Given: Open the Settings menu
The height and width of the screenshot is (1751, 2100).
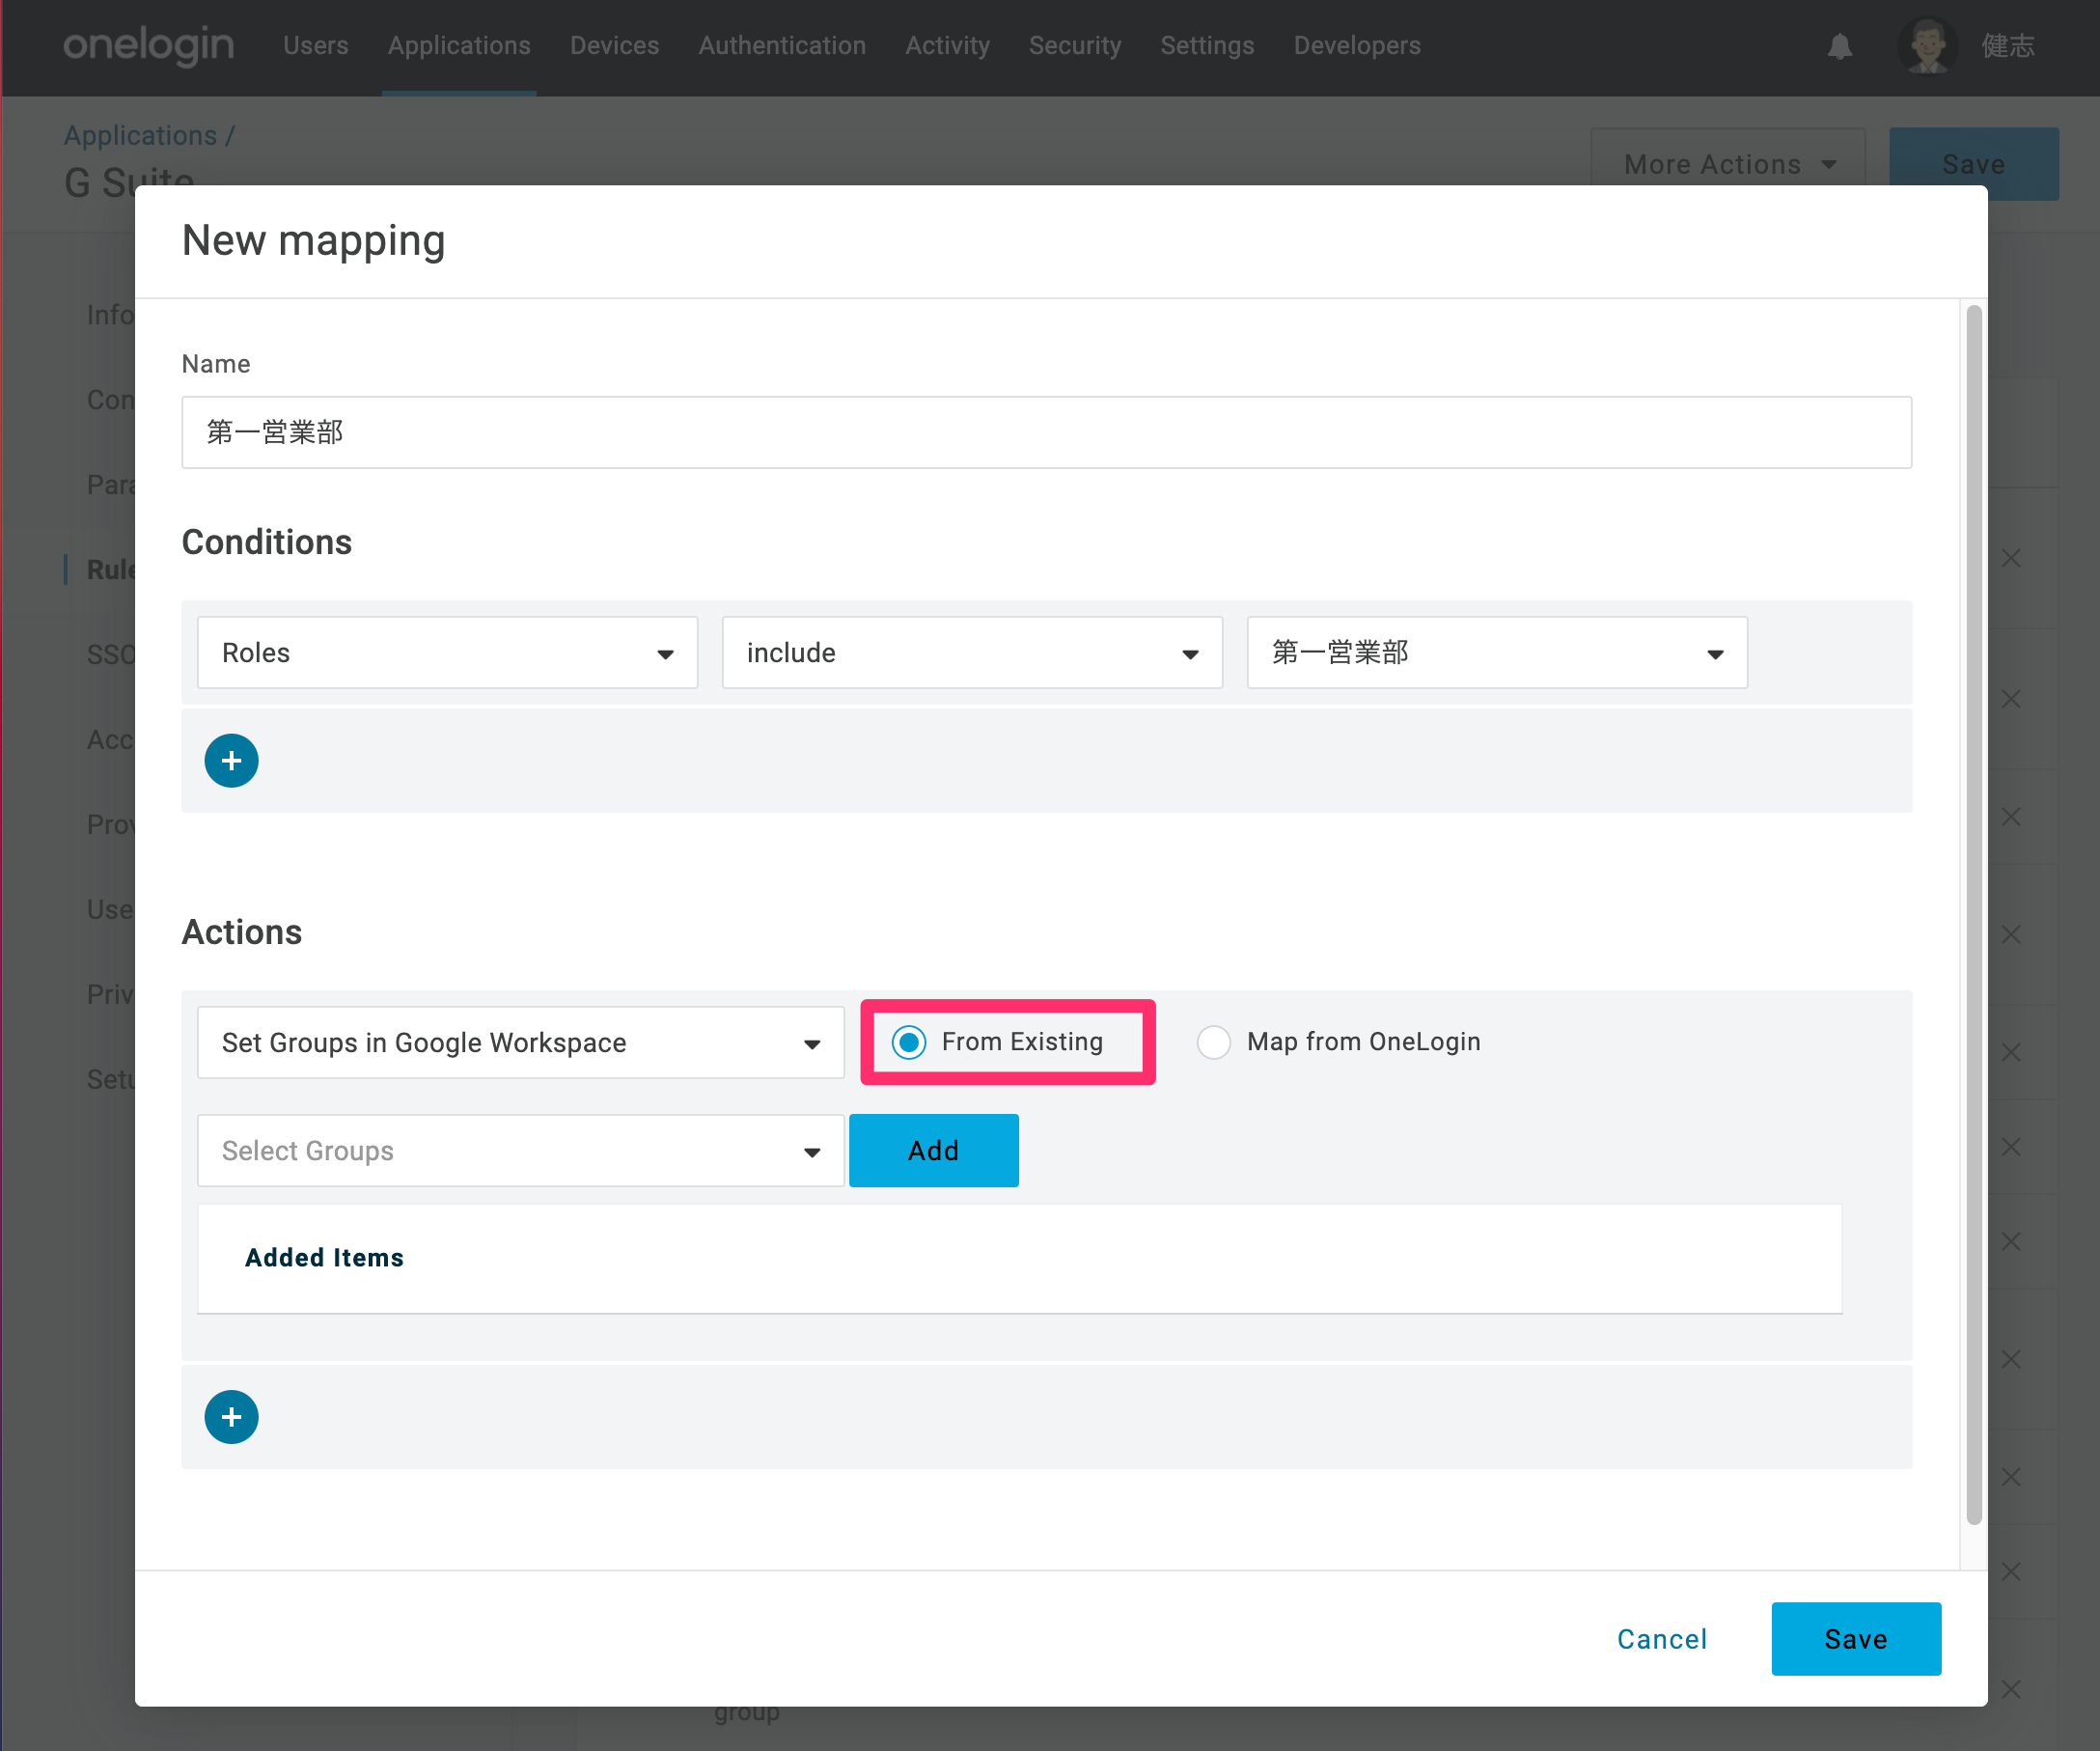Looking at the screenshot, I should 1207,46.
